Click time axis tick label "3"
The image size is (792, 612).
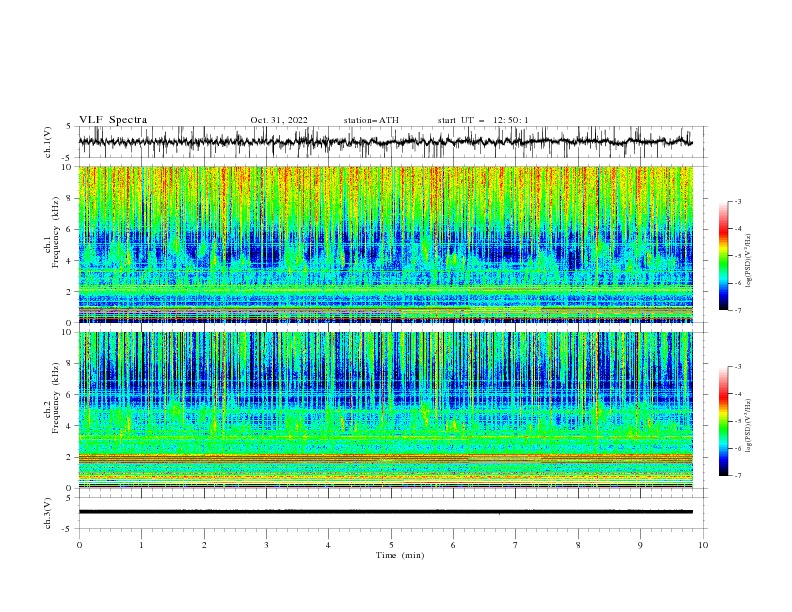(266, 545)
